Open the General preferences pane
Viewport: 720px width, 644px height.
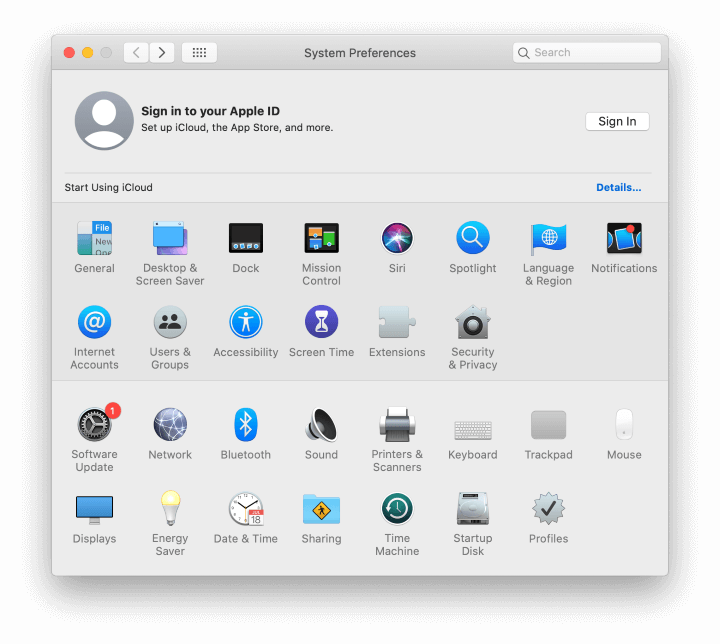(x=94, y=239)
